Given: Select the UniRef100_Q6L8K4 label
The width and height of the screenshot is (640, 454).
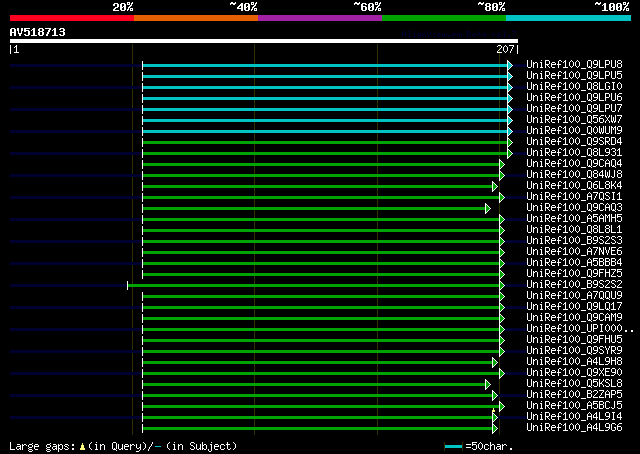Looking at the screenshot, I should [574, 186].
